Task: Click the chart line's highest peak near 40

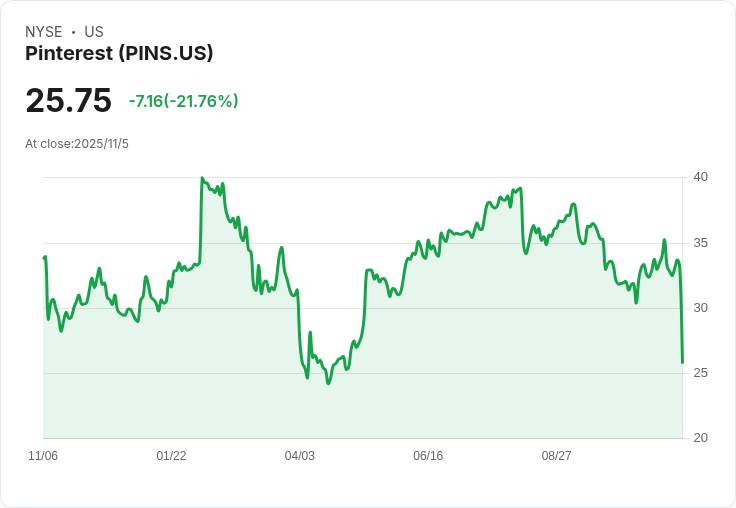Action: point(202,179)
